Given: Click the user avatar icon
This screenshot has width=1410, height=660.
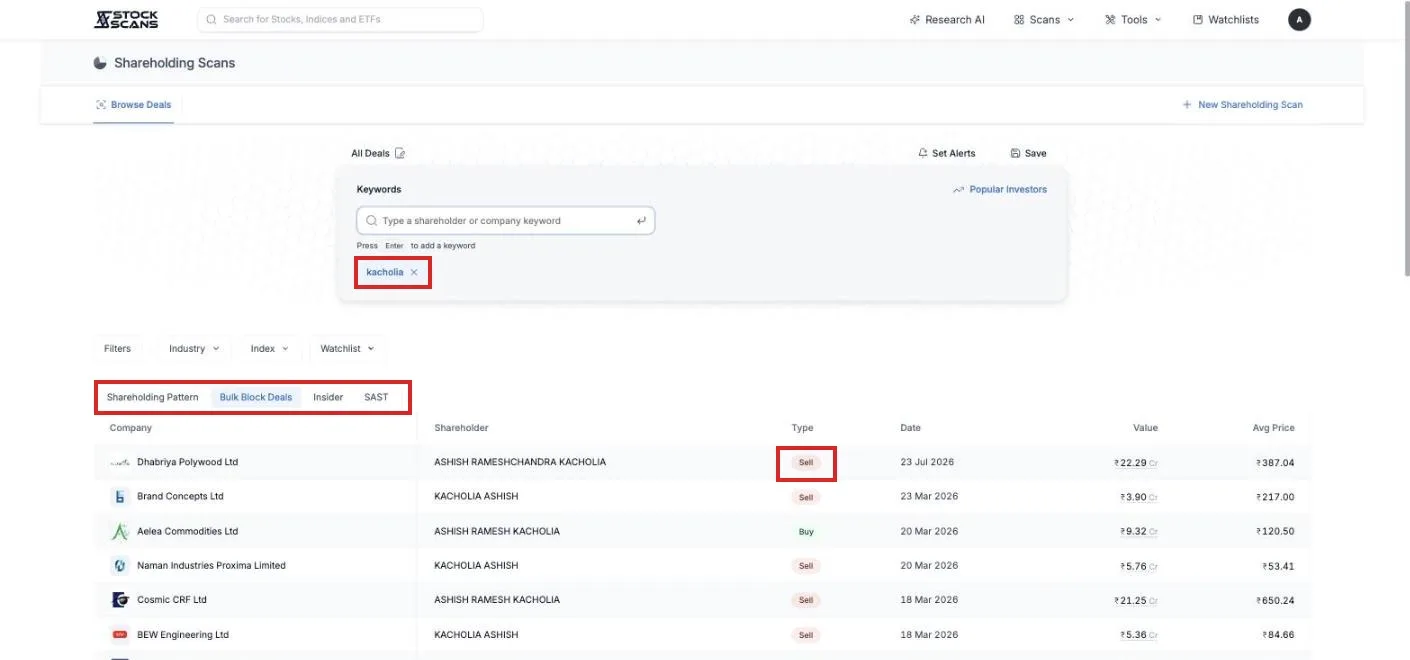Looking at the screenshot, I should 1299,19.
